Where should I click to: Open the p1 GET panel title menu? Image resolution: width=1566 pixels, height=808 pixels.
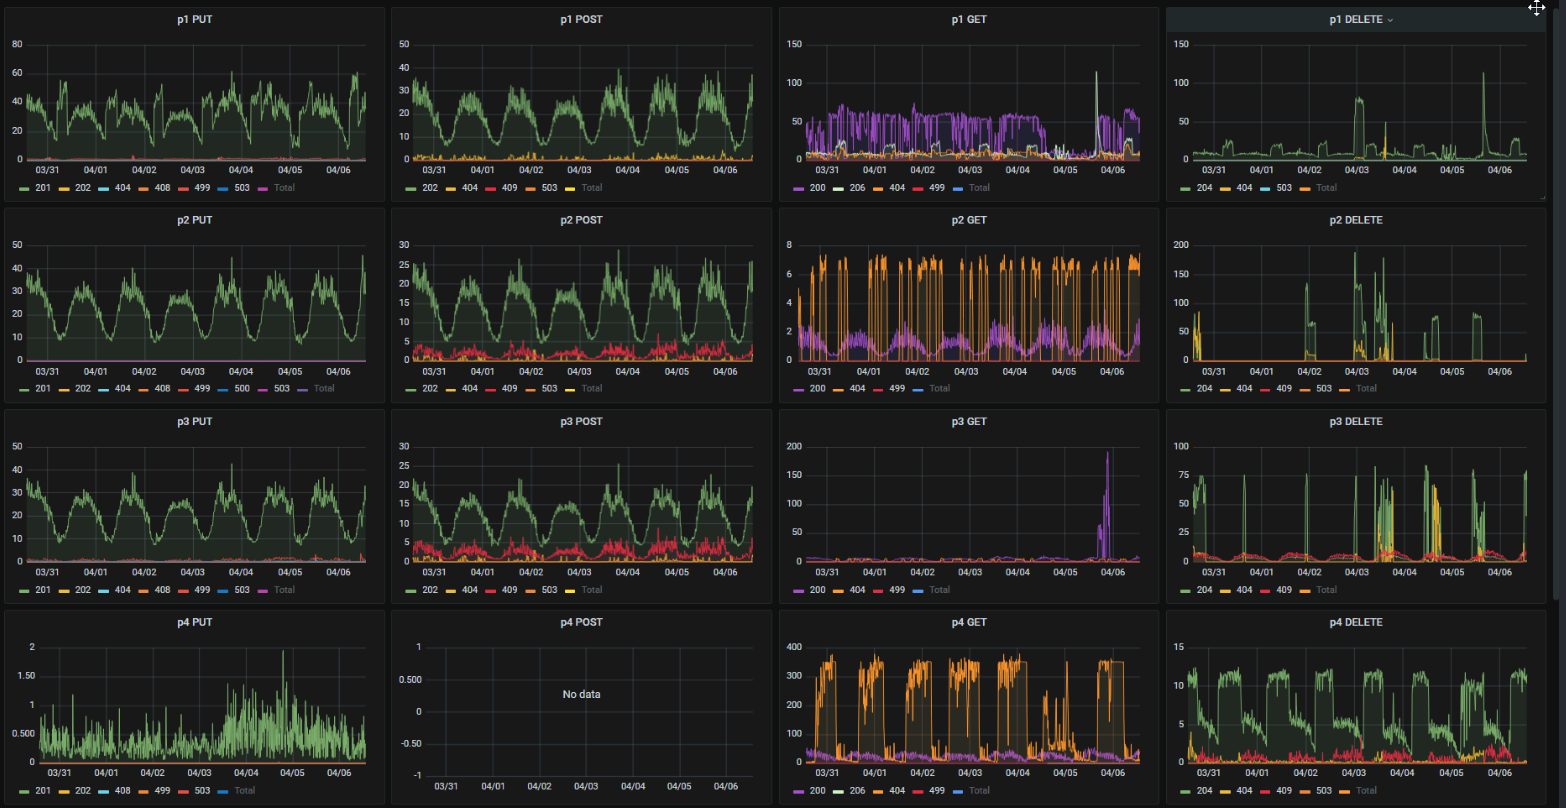[x=969, y=20]
